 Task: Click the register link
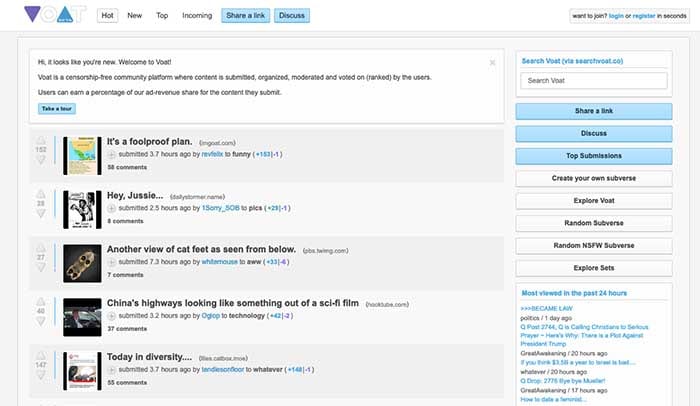click(x=644, y=16)
